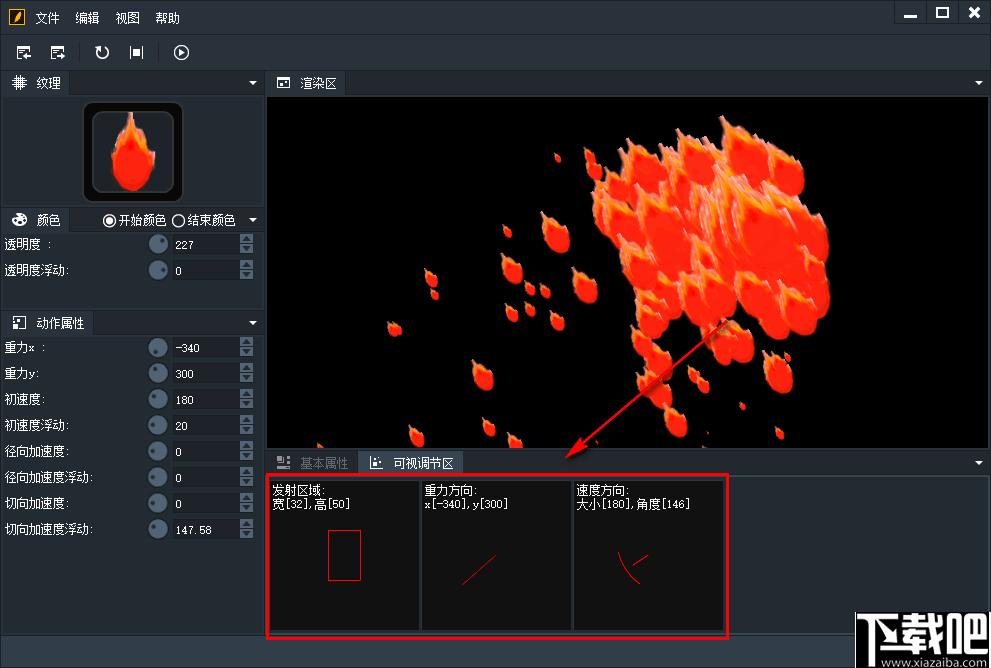Viewport: 991px width, 668px height.
Task: Click the 初速度浮动 value field showing 20
Action: 206,425
